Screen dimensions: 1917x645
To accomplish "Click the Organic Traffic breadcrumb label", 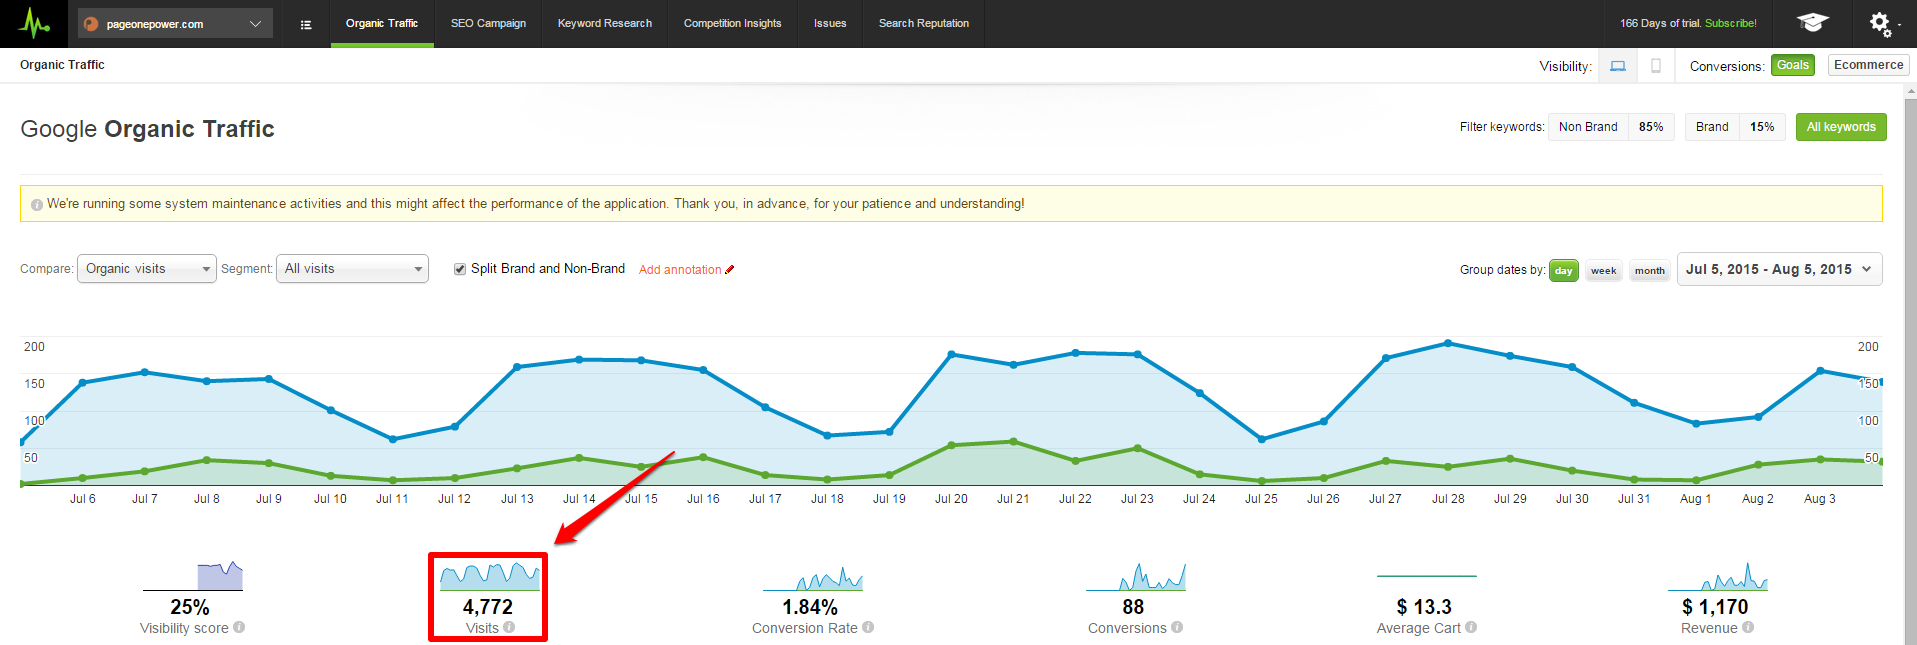I will pyautogui.click(x=62, y=65).
